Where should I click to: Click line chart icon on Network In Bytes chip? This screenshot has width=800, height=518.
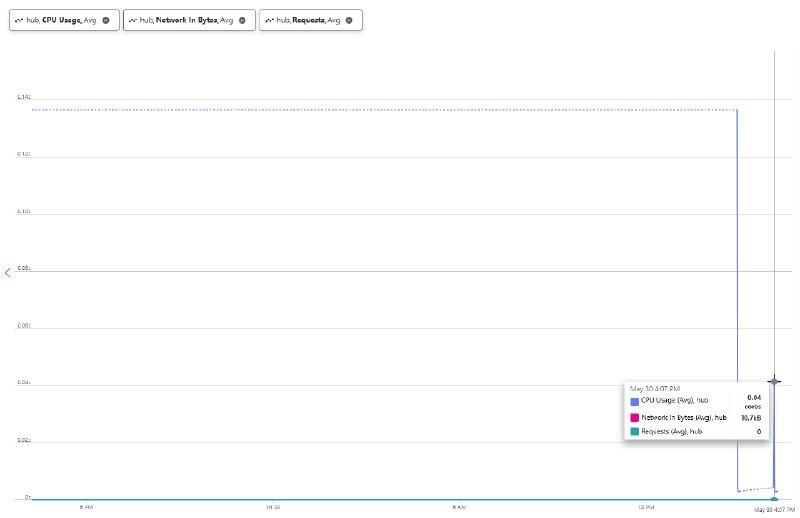133,20
